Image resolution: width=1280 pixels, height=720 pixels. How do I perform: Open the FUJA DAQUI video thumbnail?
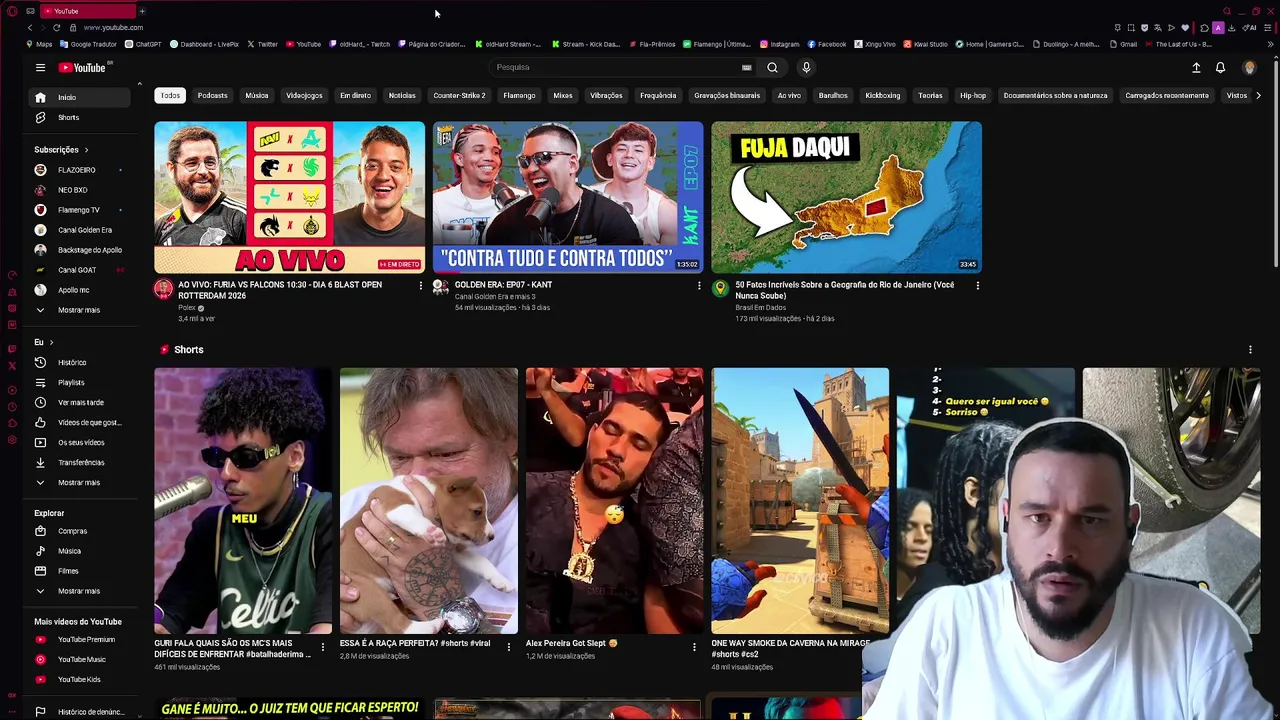[846, 197]
